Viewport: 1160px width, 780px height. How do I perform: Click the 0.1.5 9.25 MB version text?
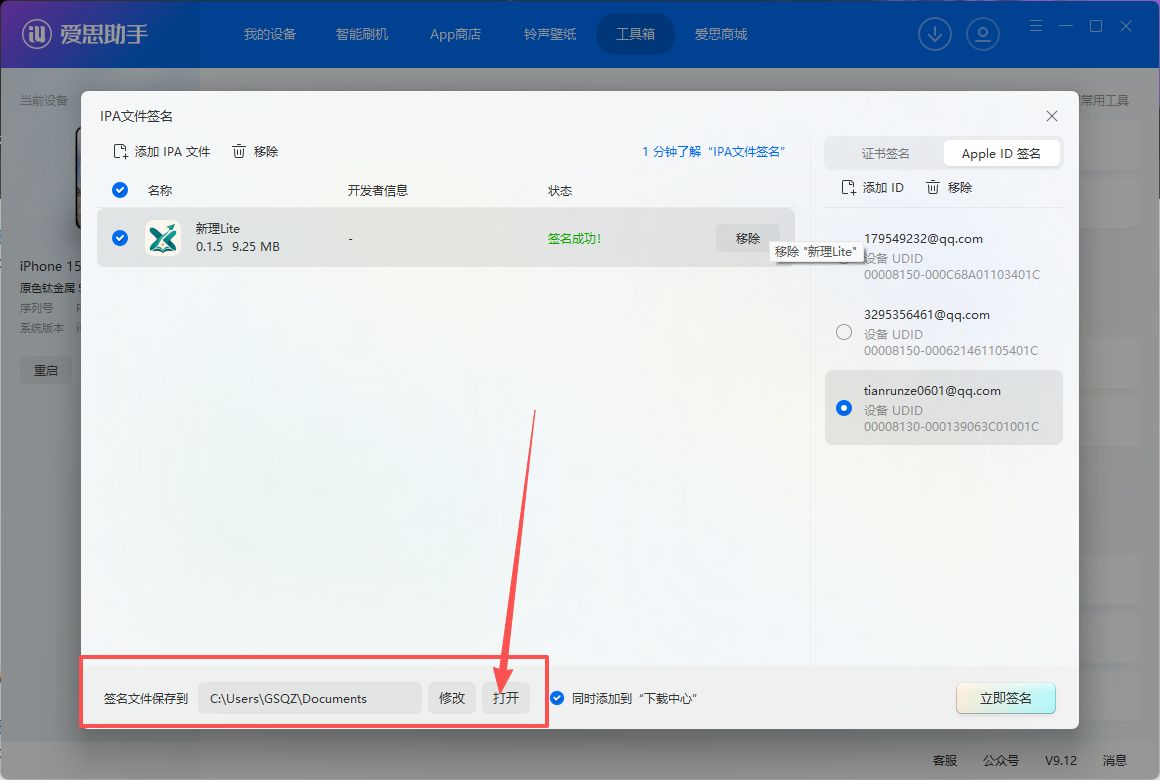tap(237, 246)
